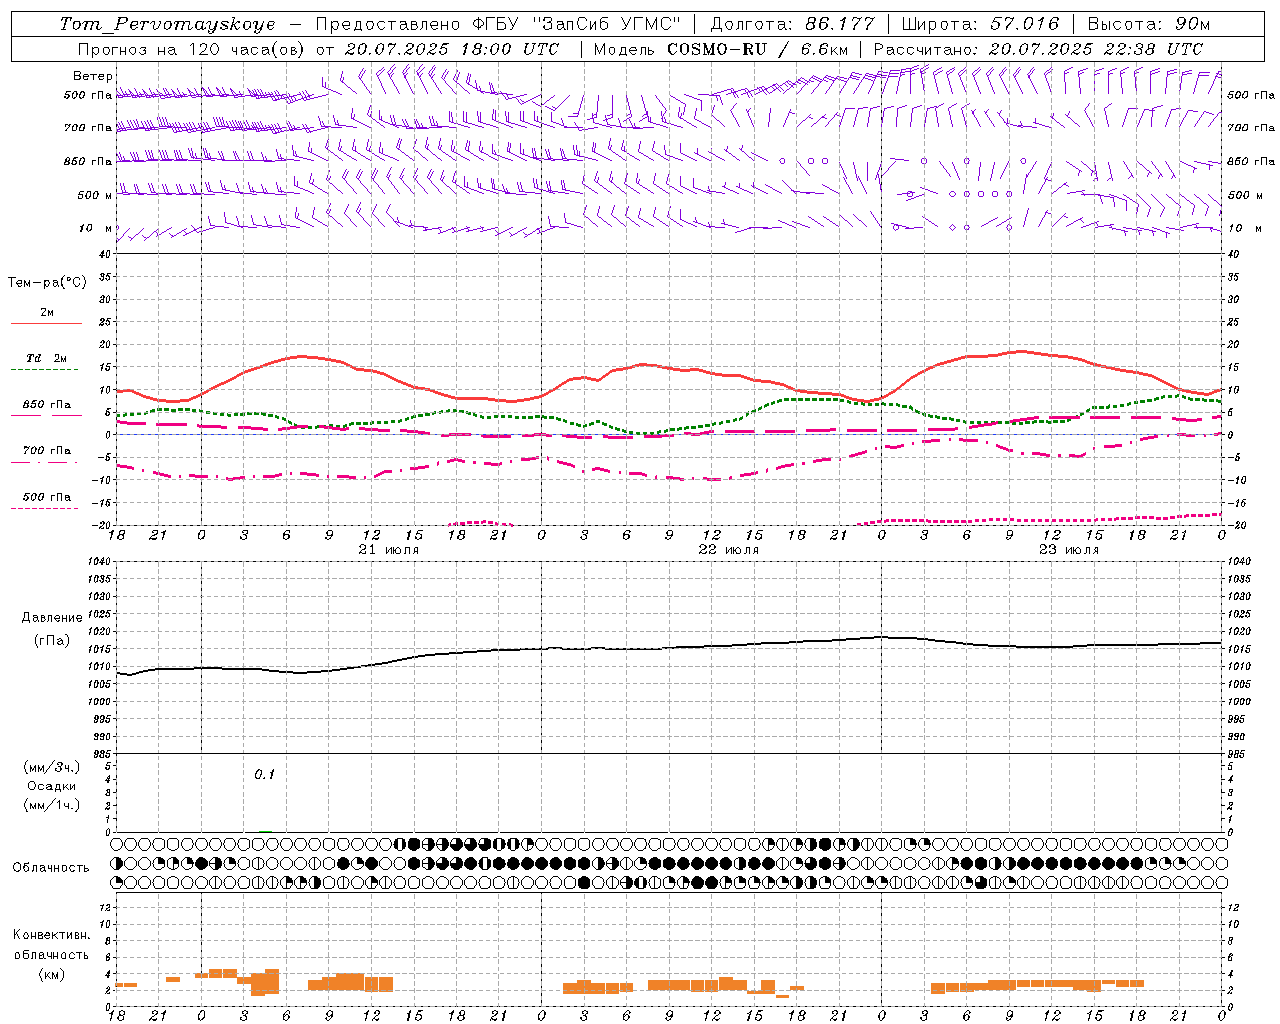Click the Высота: 90м label
Screen dimensions: 1280x1024
[x=1148, y=24]
